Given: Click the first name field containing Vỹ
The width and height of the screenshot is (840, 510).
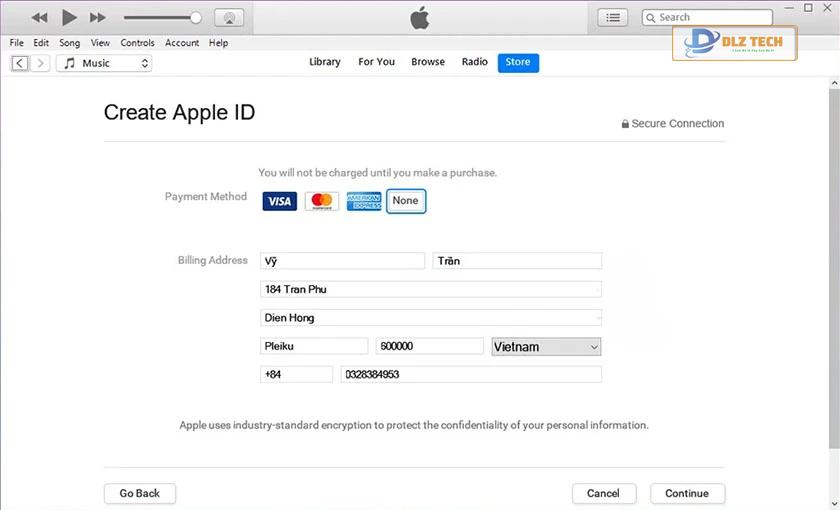Looking at the screenshot, I should pyautogui.click(x=342, y=261).
